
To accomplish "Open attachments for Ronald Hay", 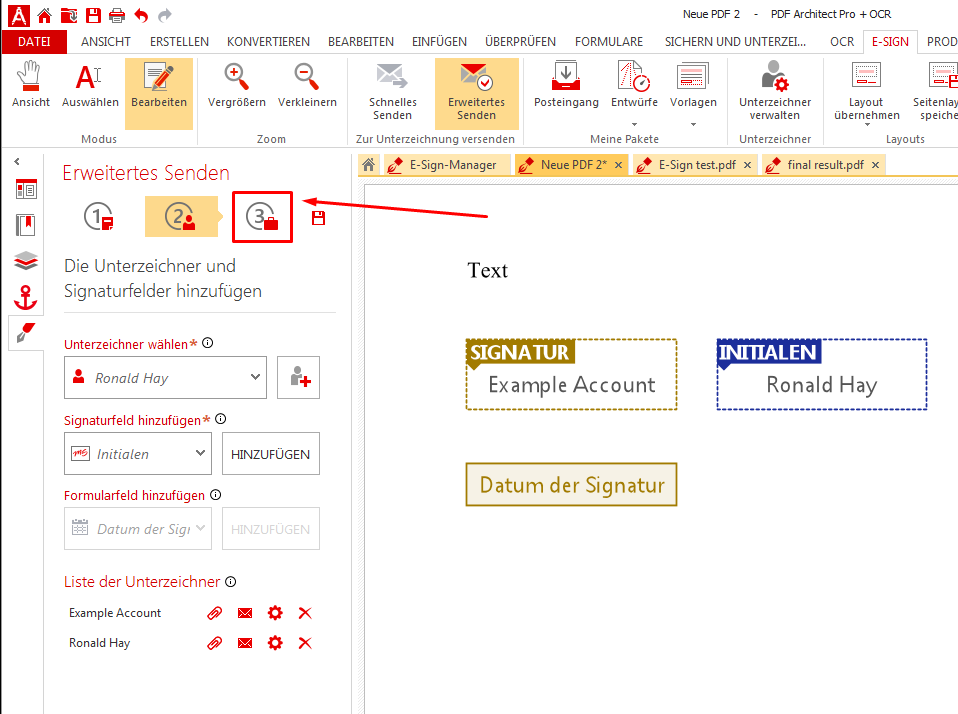I will point(214,643).
